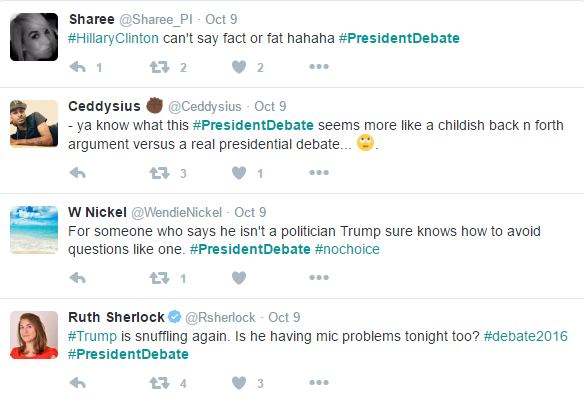Open the #debate2016 hashtag link
Image resolution: width=584 pixels, height=403 pixels.
(x=526, y=336)
